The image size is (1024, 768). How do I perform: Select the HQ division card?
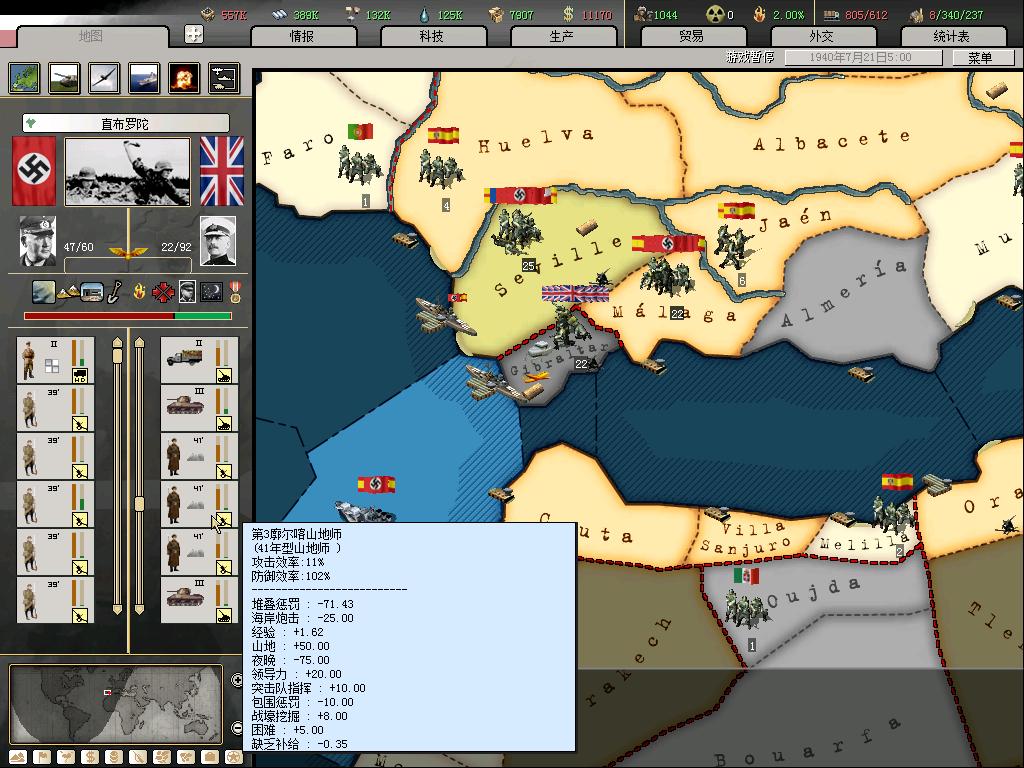56,360
